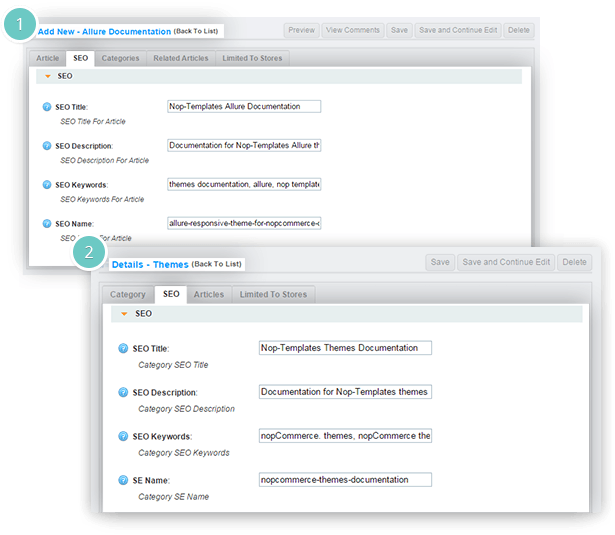615x535 pixels.
Task: Click help icon beside article SEO Description
Action: tap(47, 146)
